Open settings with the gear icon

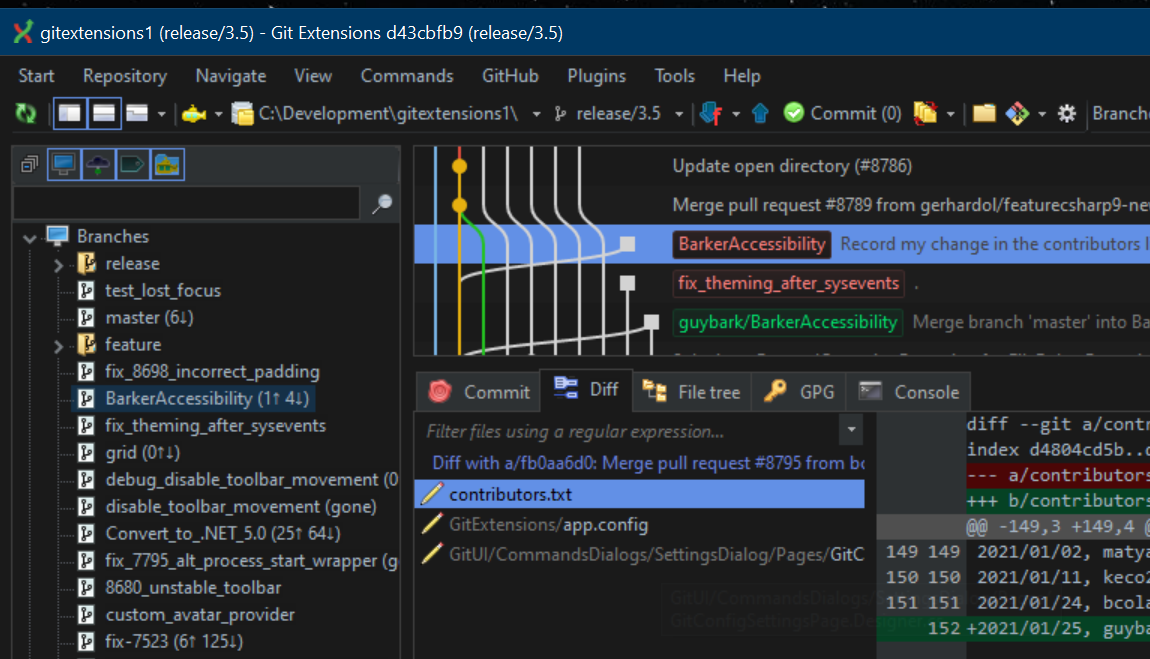pos(1066,114)
